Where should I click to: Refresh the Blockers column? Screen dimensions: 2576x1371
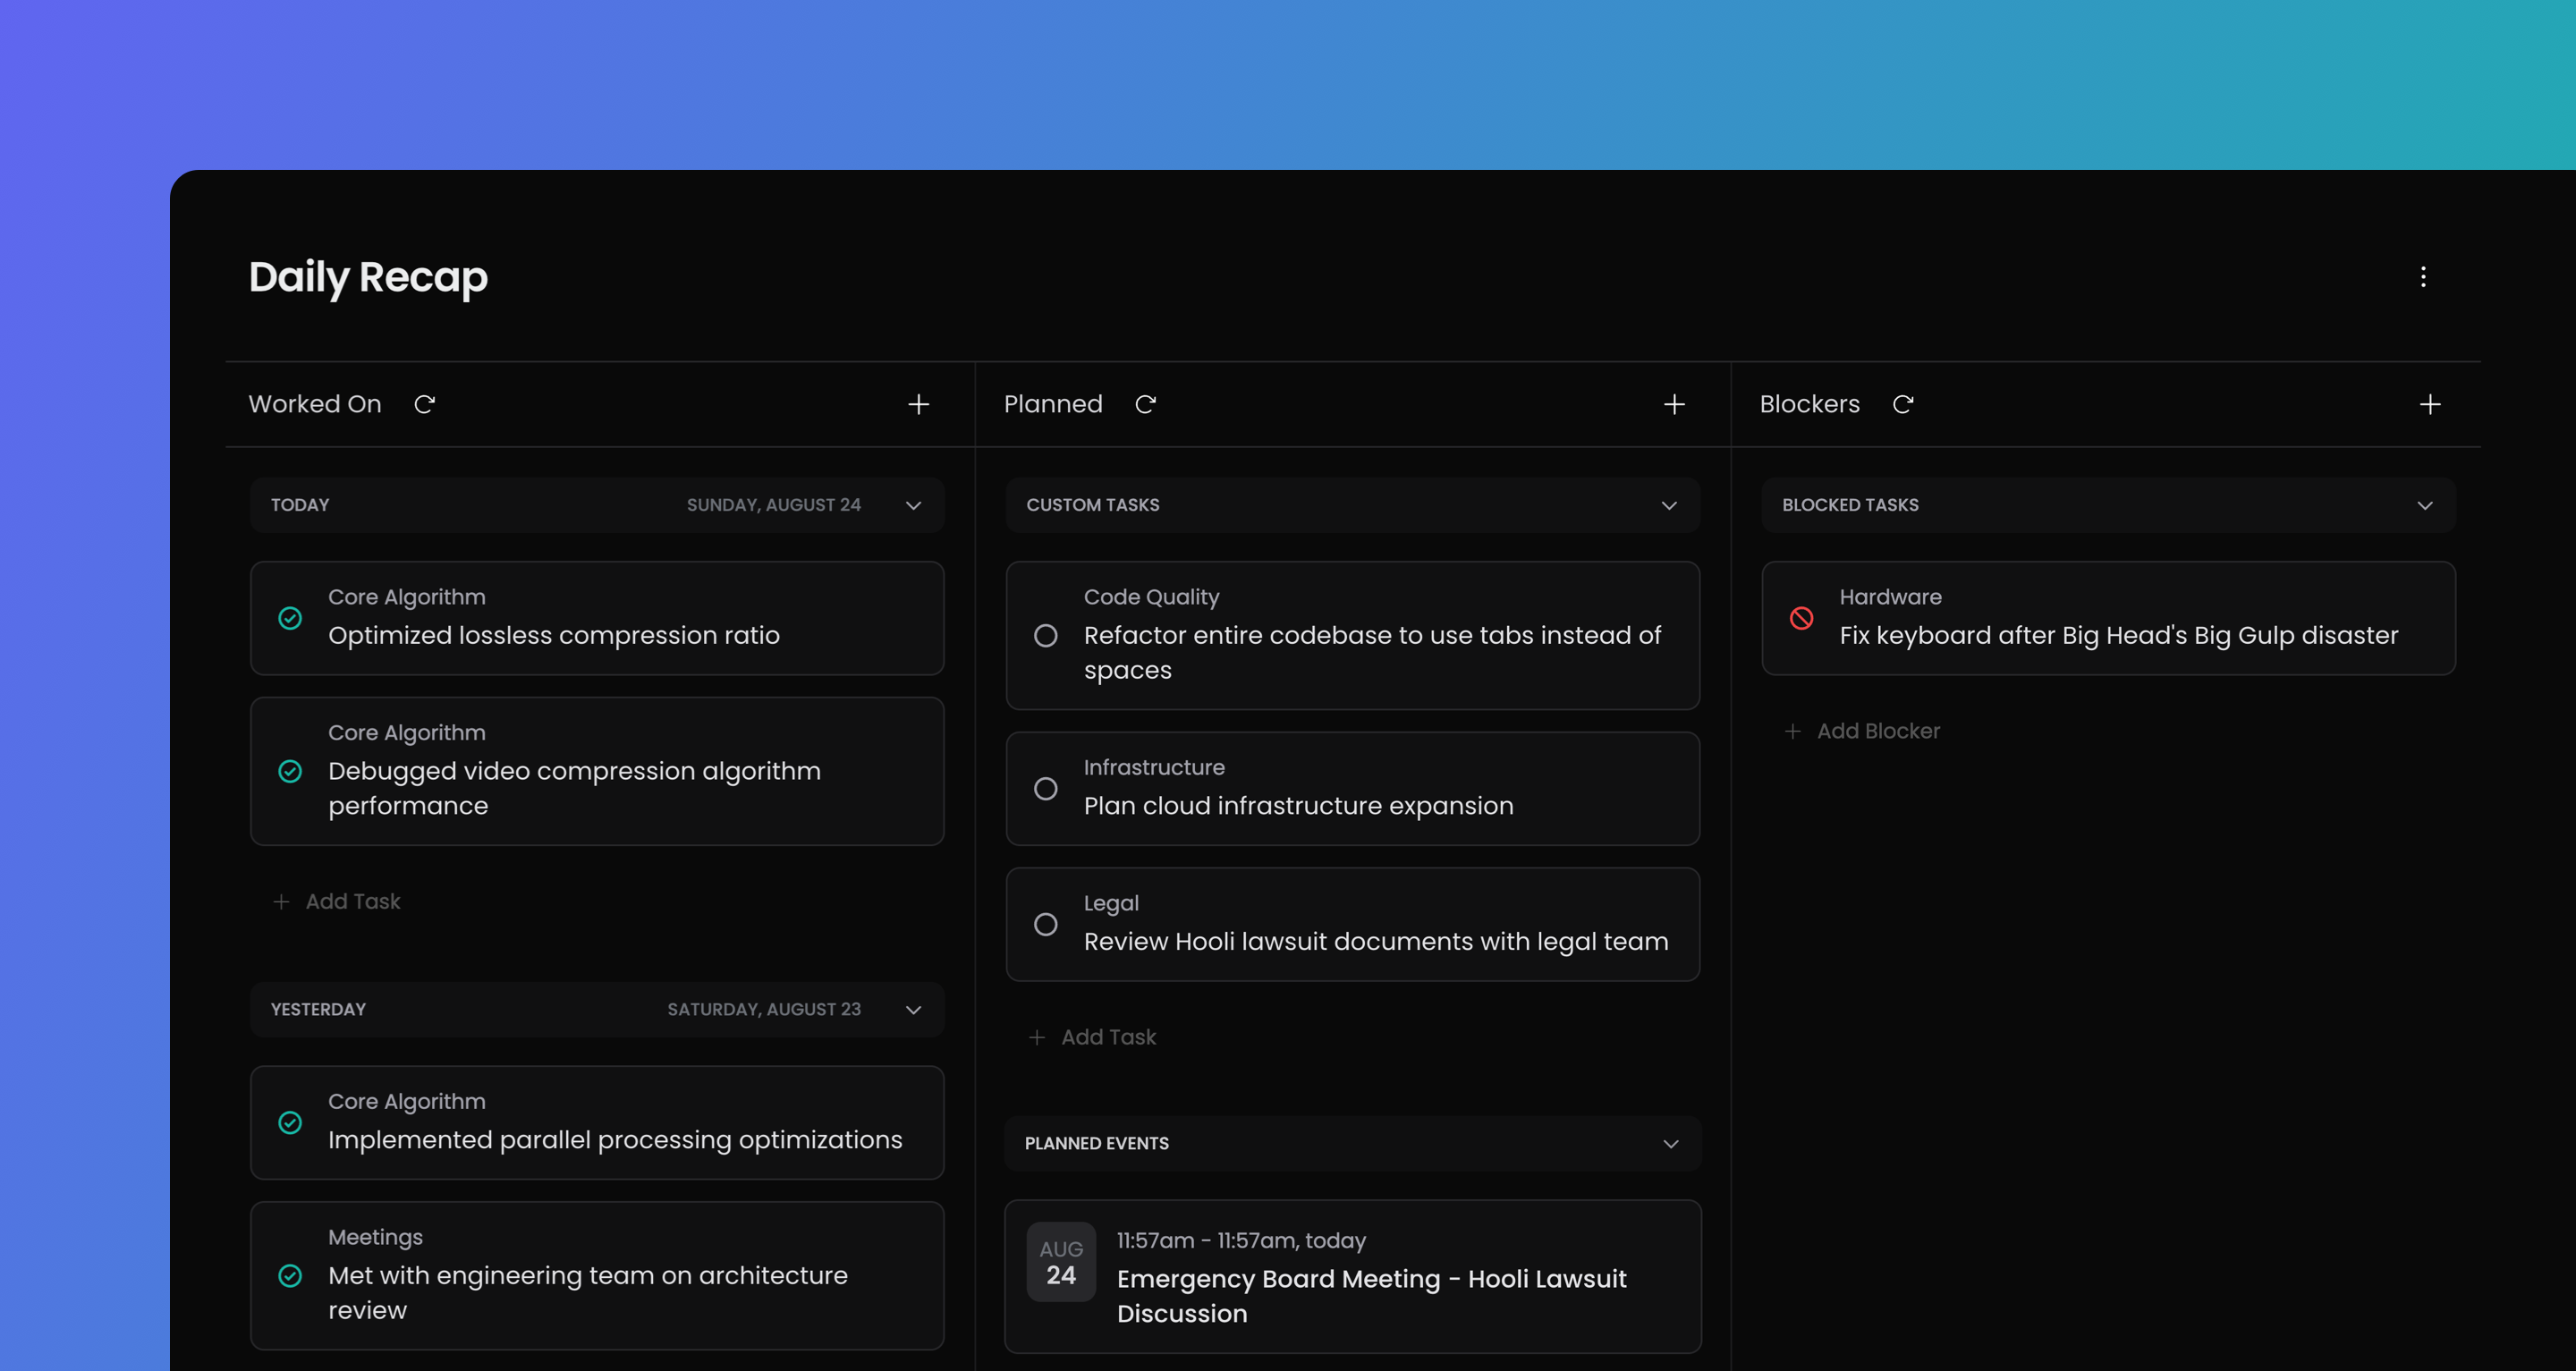tap(1902, 404)
